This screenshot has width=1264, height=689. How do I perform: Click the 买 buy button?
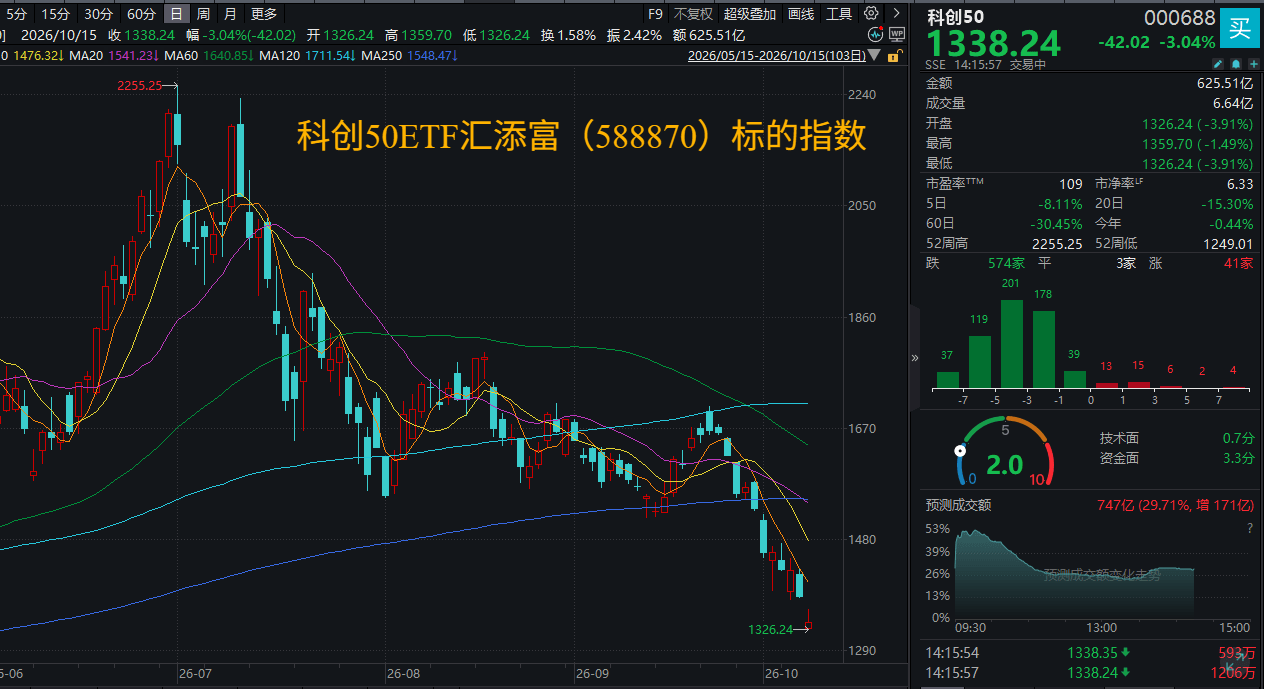pyautogui.click(x=1239, y=28)
